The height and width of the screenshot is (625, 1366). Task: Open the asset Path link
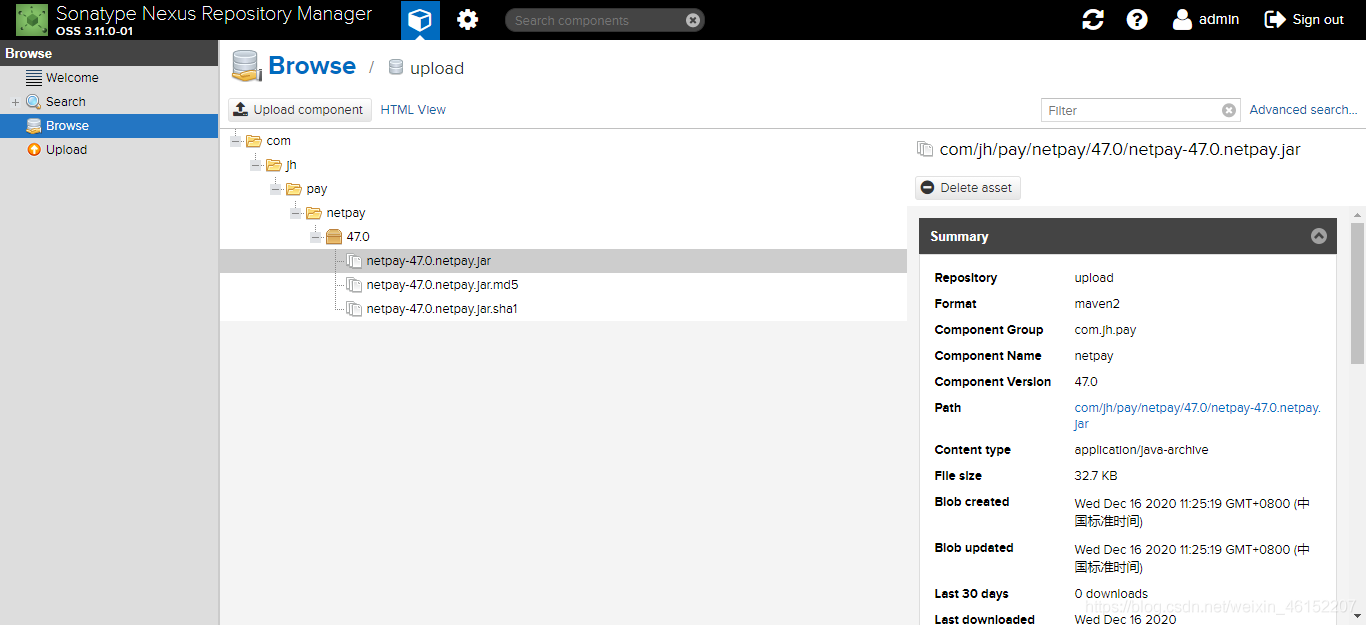1197,416
